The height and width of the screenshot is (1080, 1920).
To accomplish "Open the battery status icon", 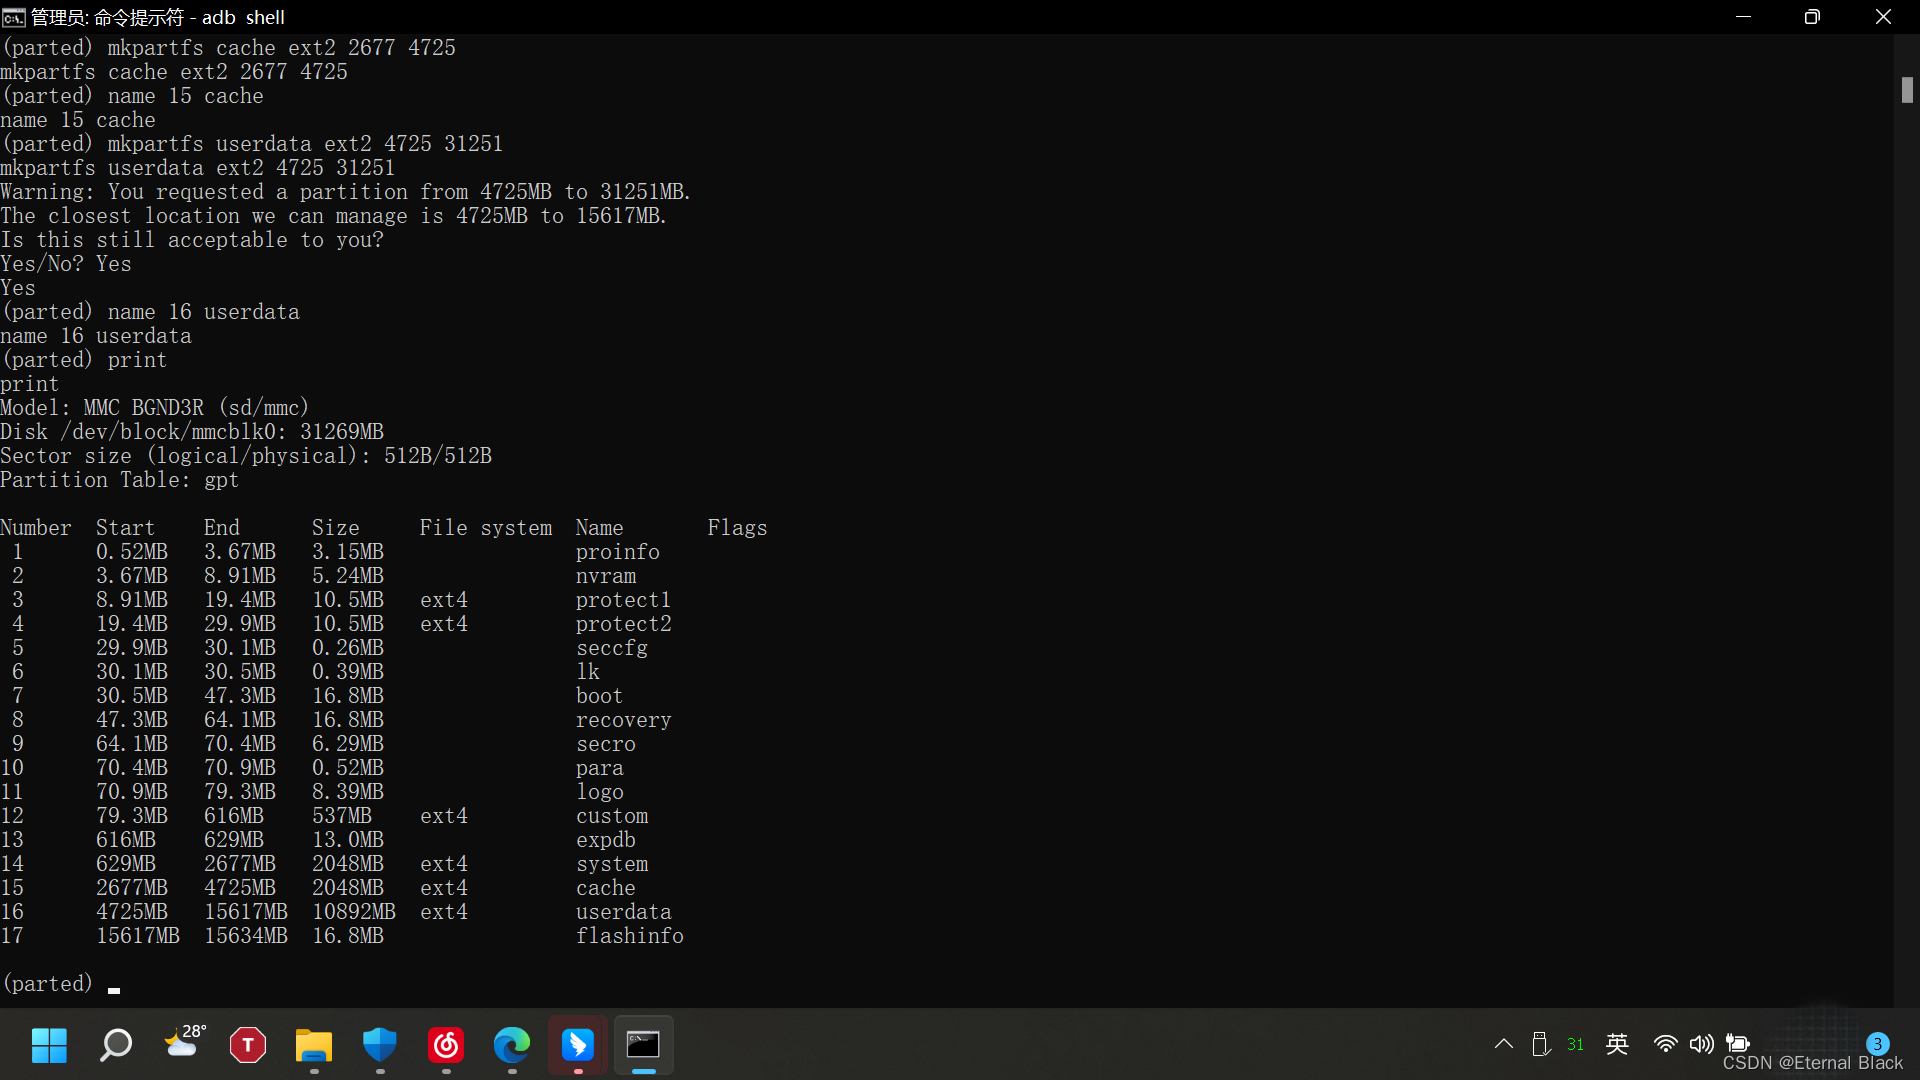I will tap(1738, 1044).
